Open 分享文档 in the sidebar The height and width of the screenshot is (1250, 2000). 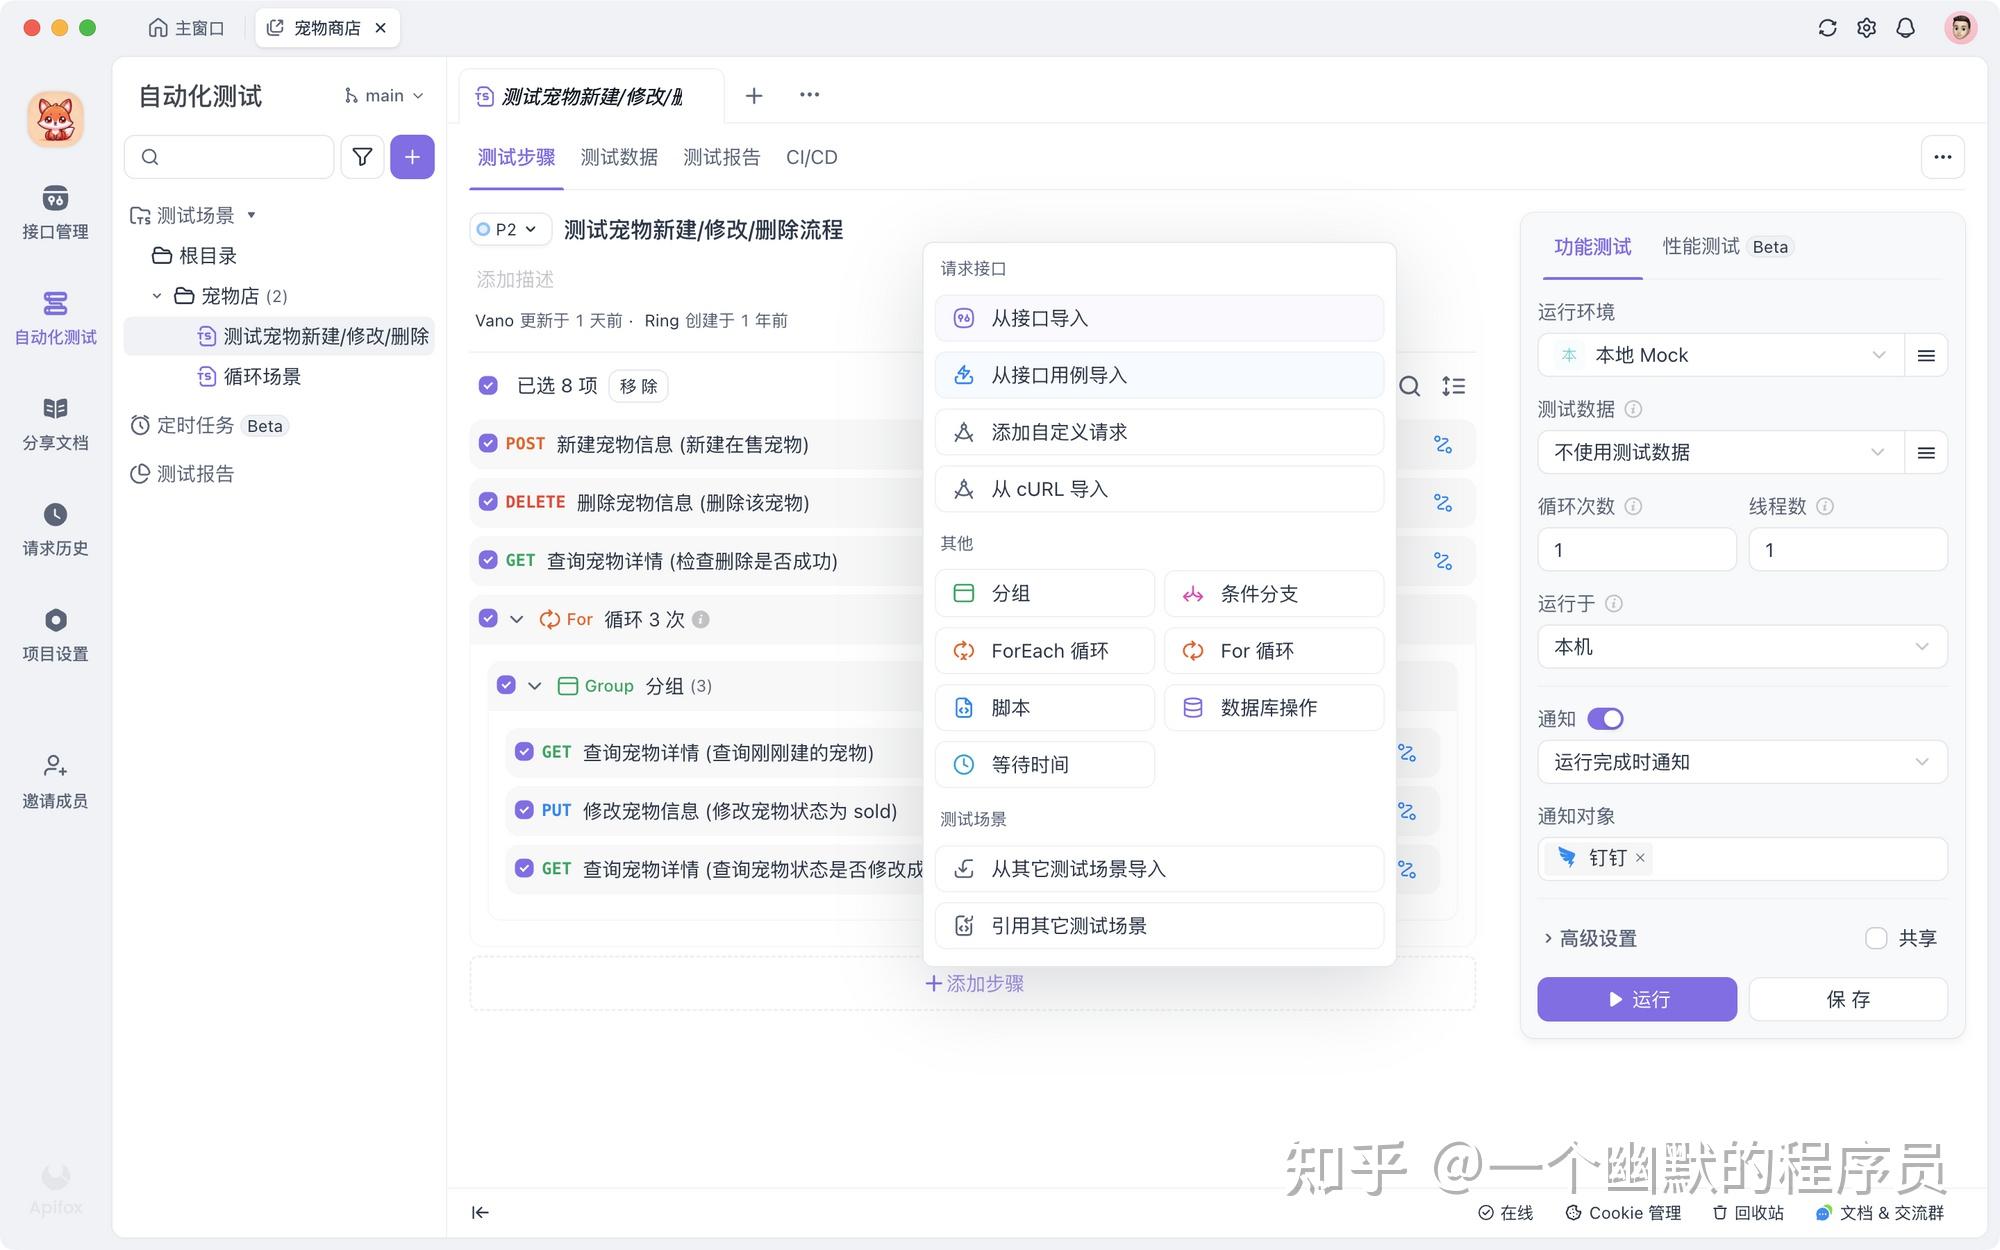tap(55, 424)
